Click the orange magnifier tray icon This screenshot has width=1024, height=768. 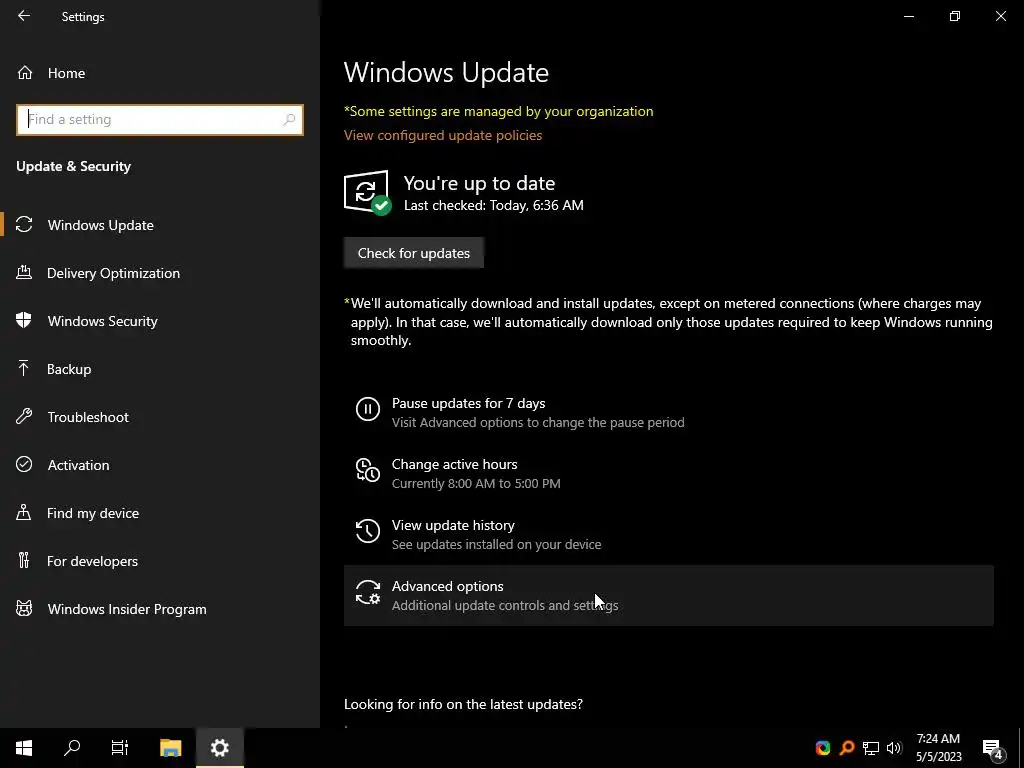[847, 748]
